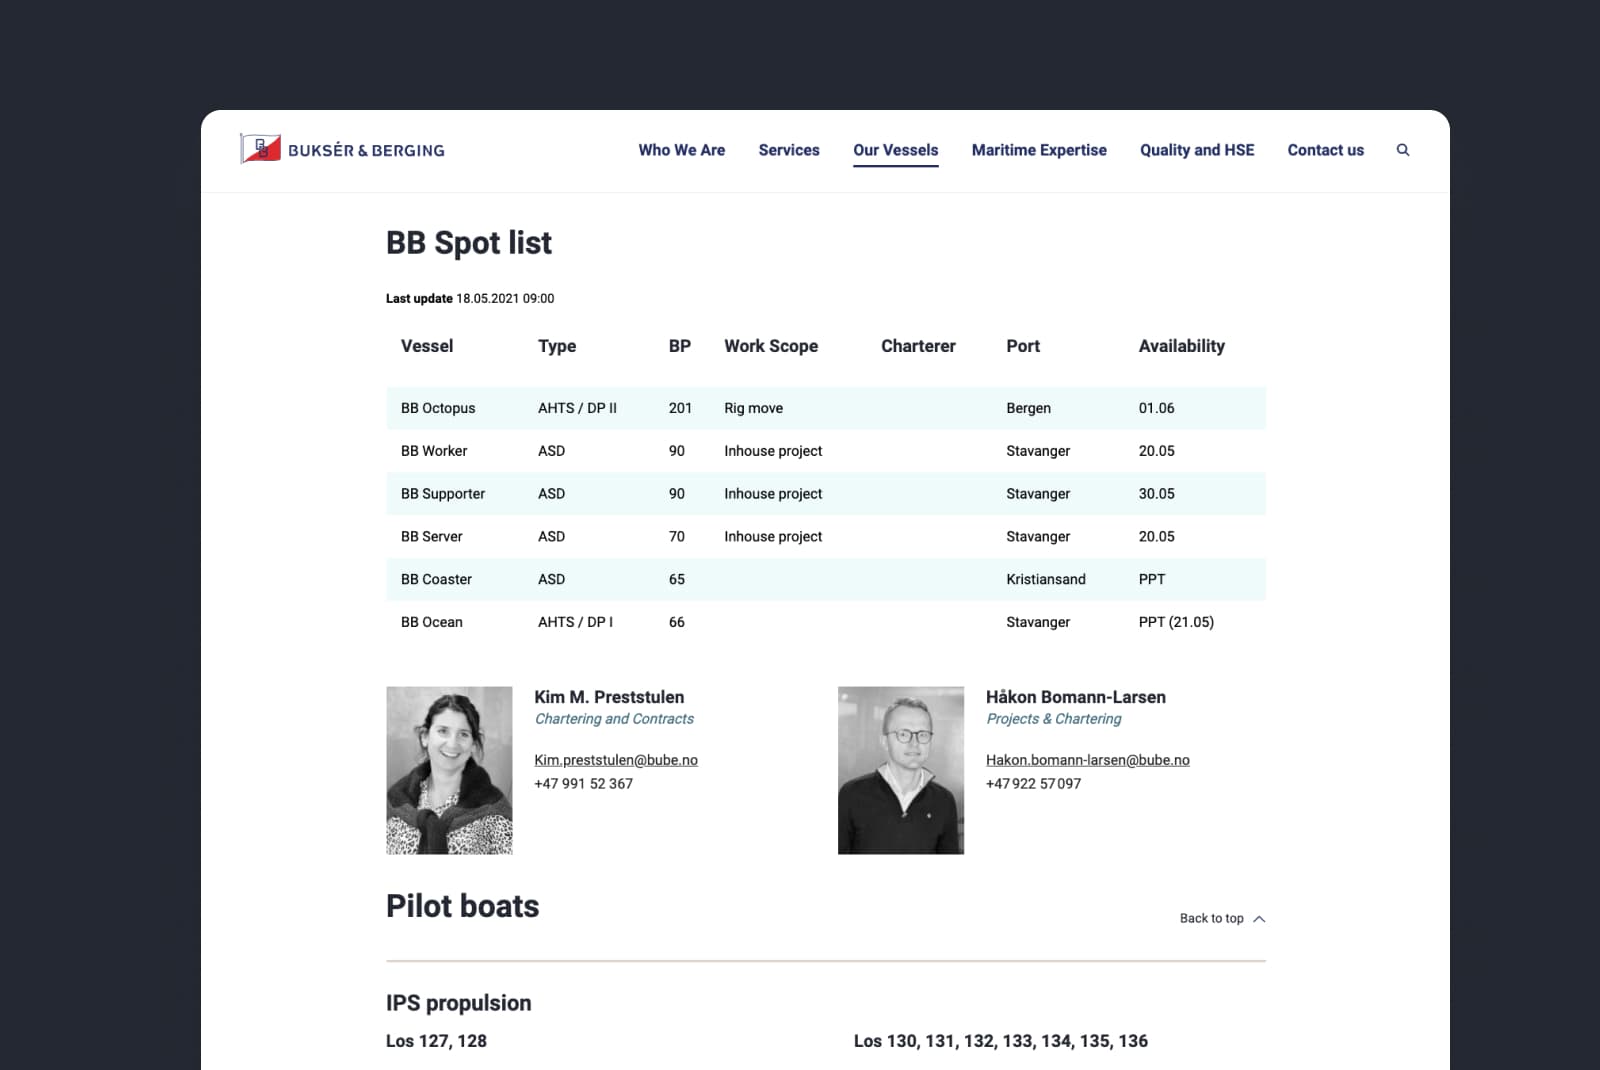Open the Who We Are menu

(x=681, y=150)
